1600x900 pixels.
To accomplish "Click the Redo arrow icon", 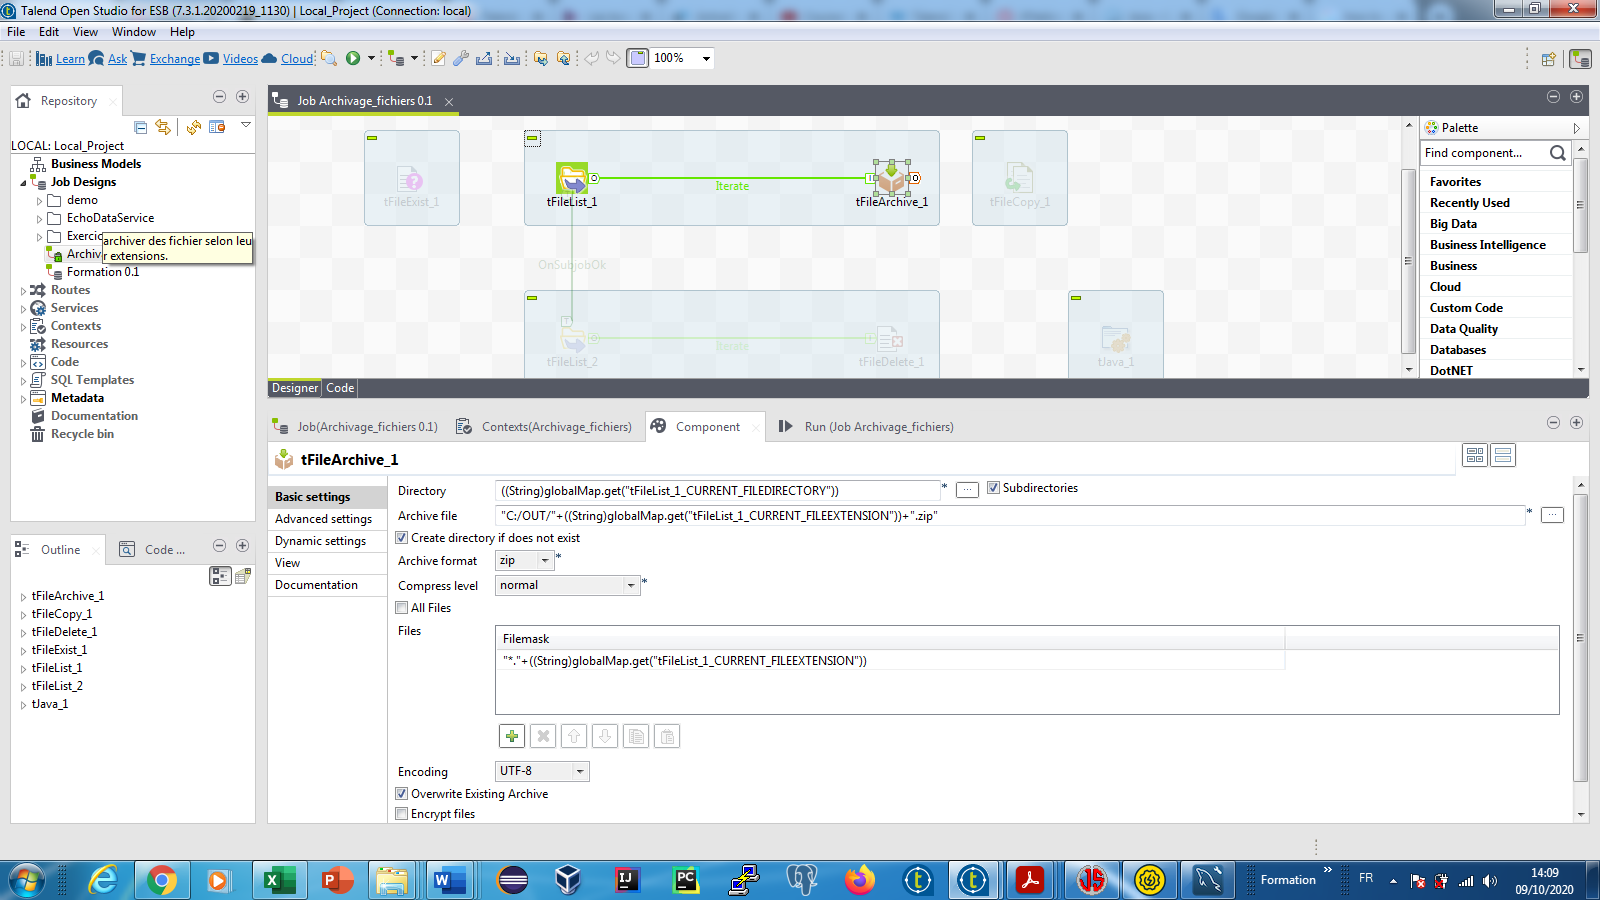I will 613,58.
